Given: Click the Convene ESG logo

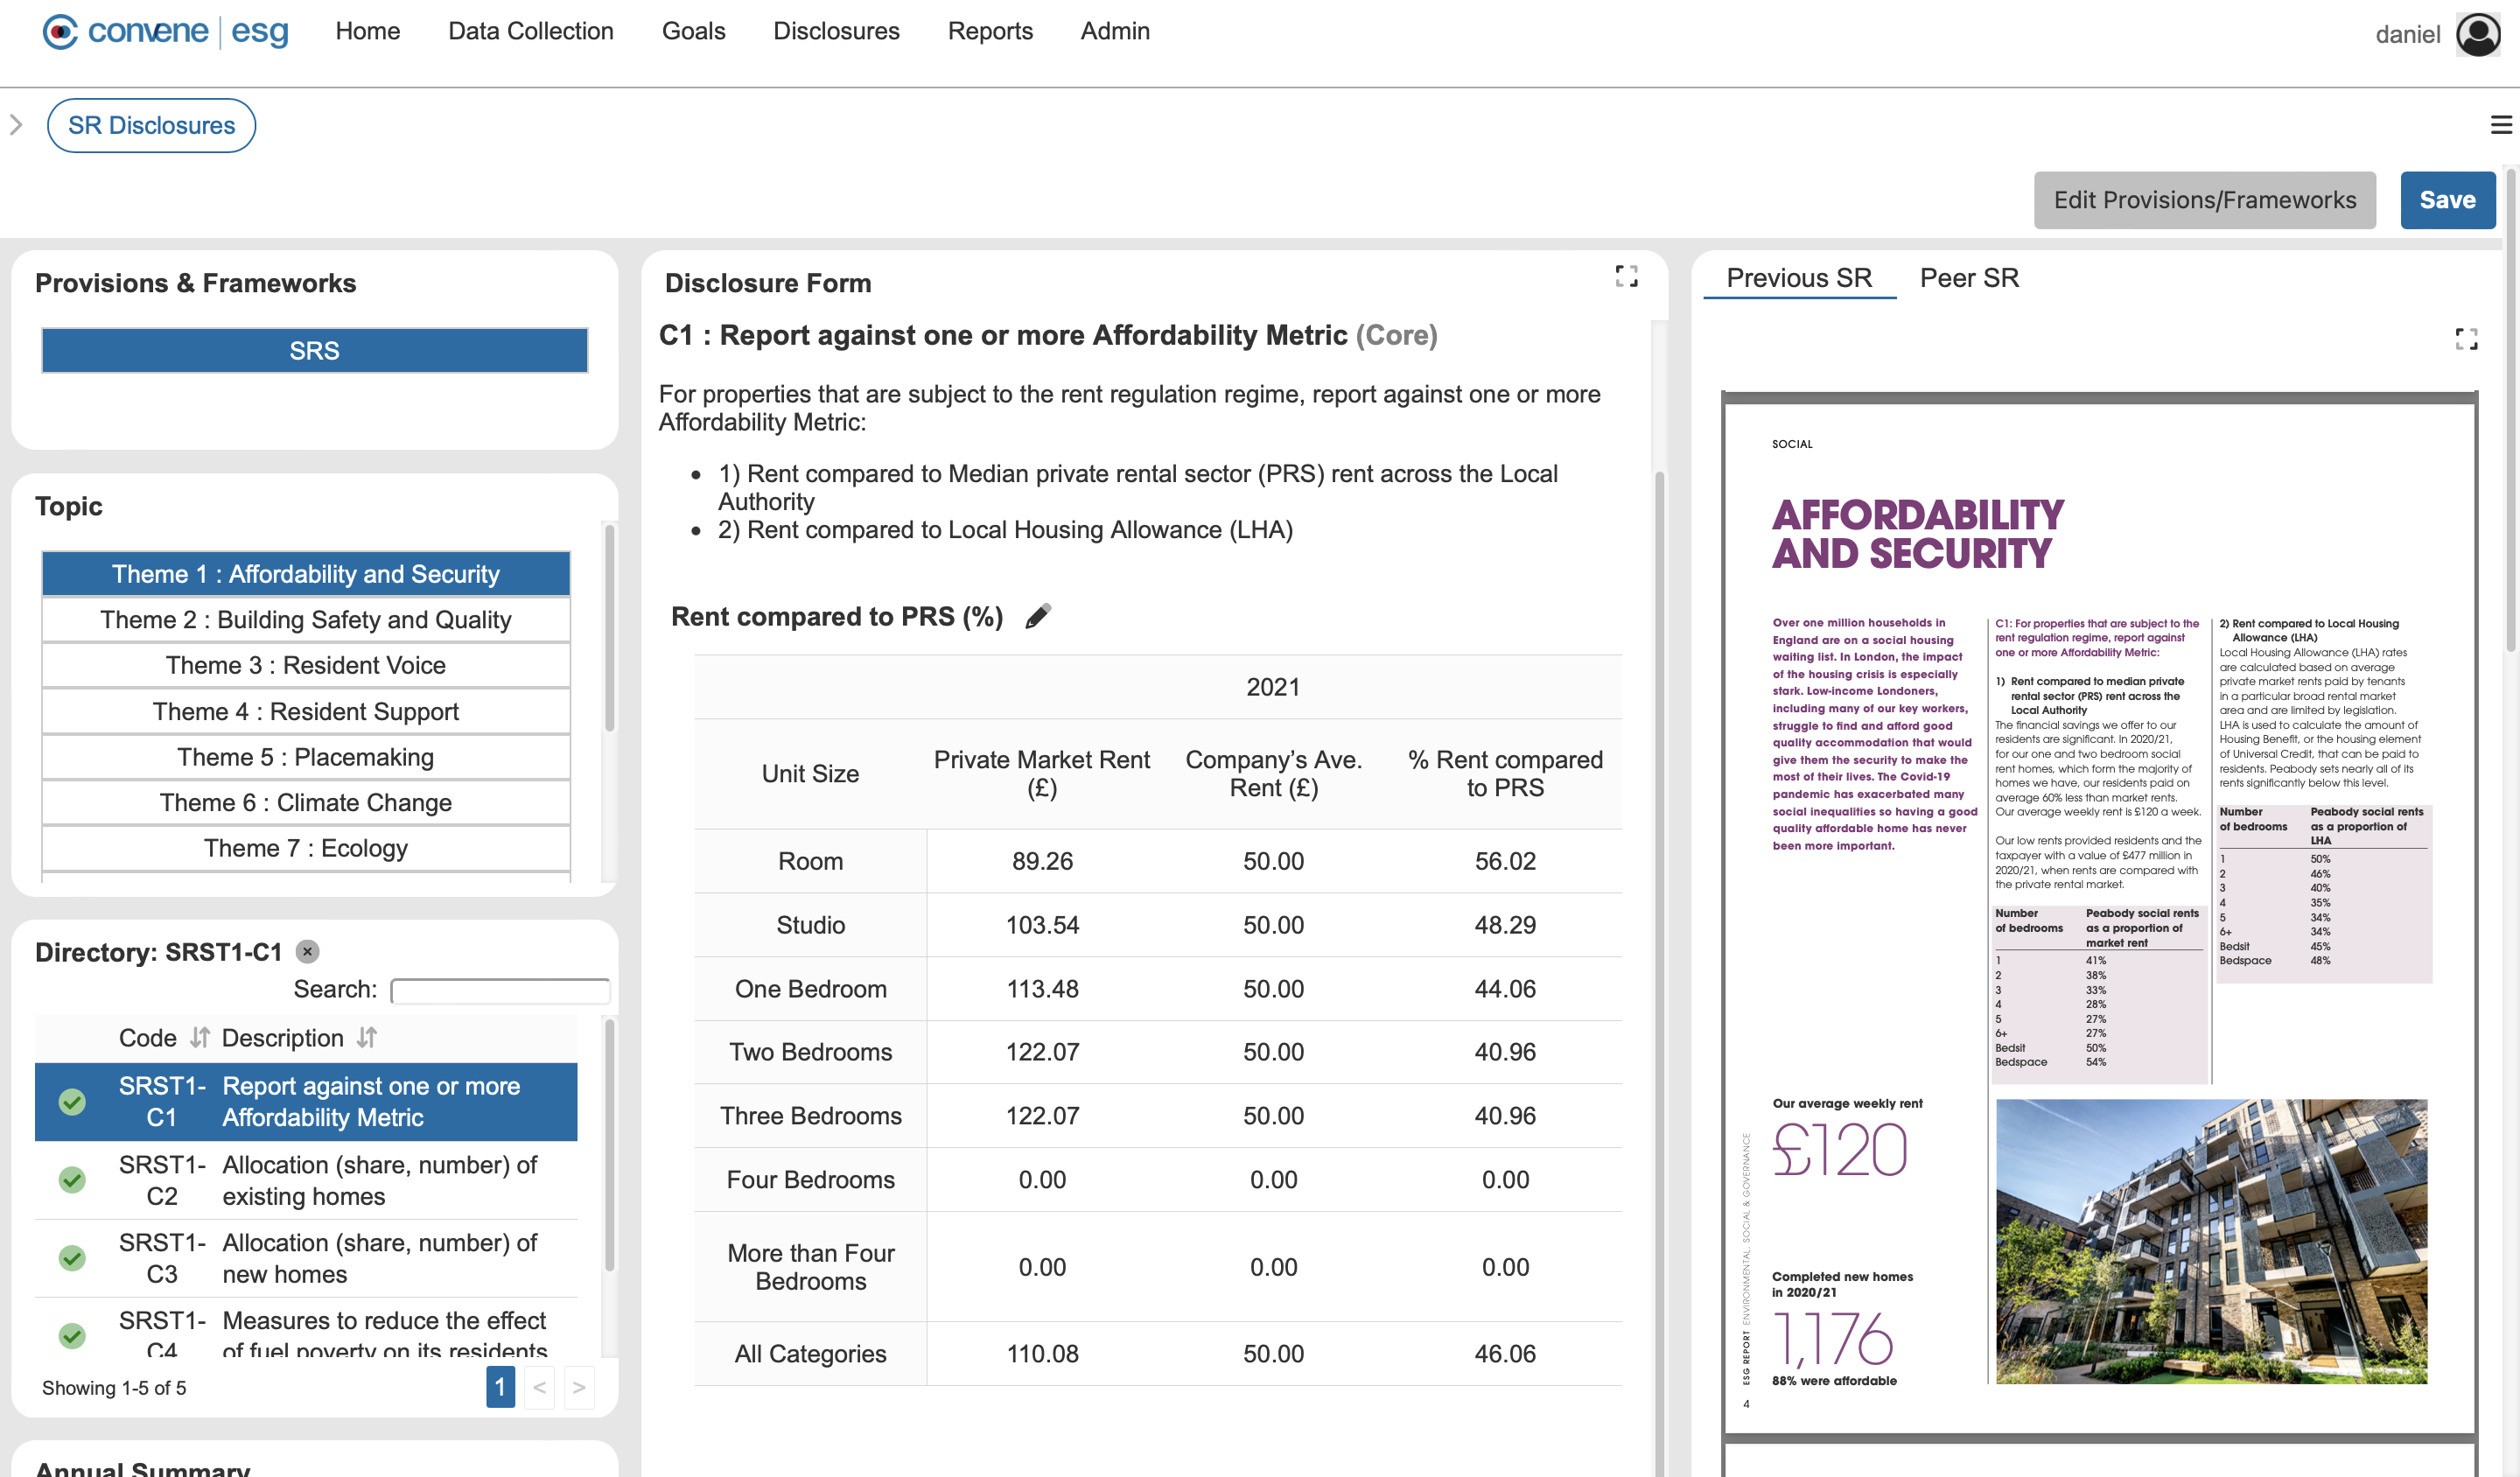Looking at the screenshot, I should pos(166,32).
